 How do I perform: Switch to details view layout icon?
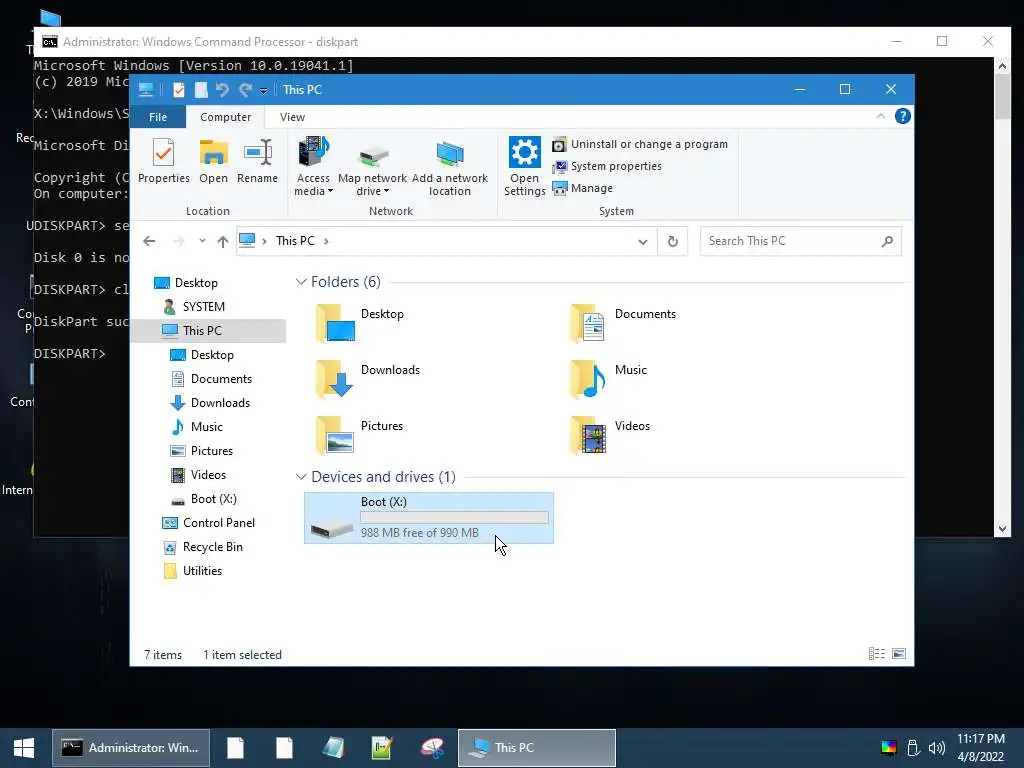[x=876, y=654]
